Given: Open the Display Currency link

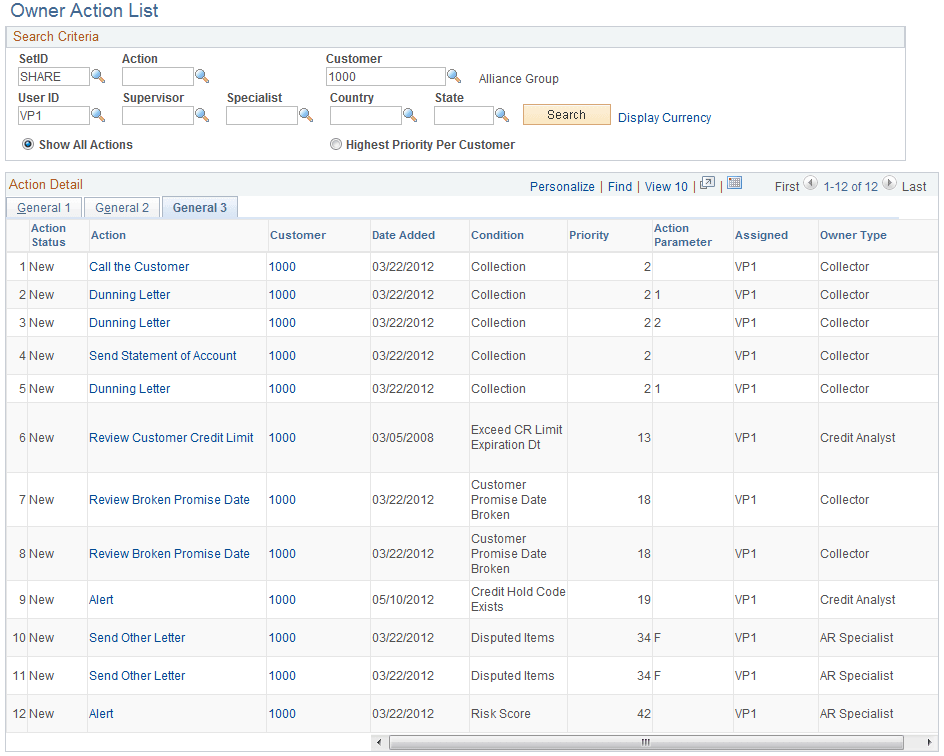Looking at the screenshot, I should (x=664, y=117).
